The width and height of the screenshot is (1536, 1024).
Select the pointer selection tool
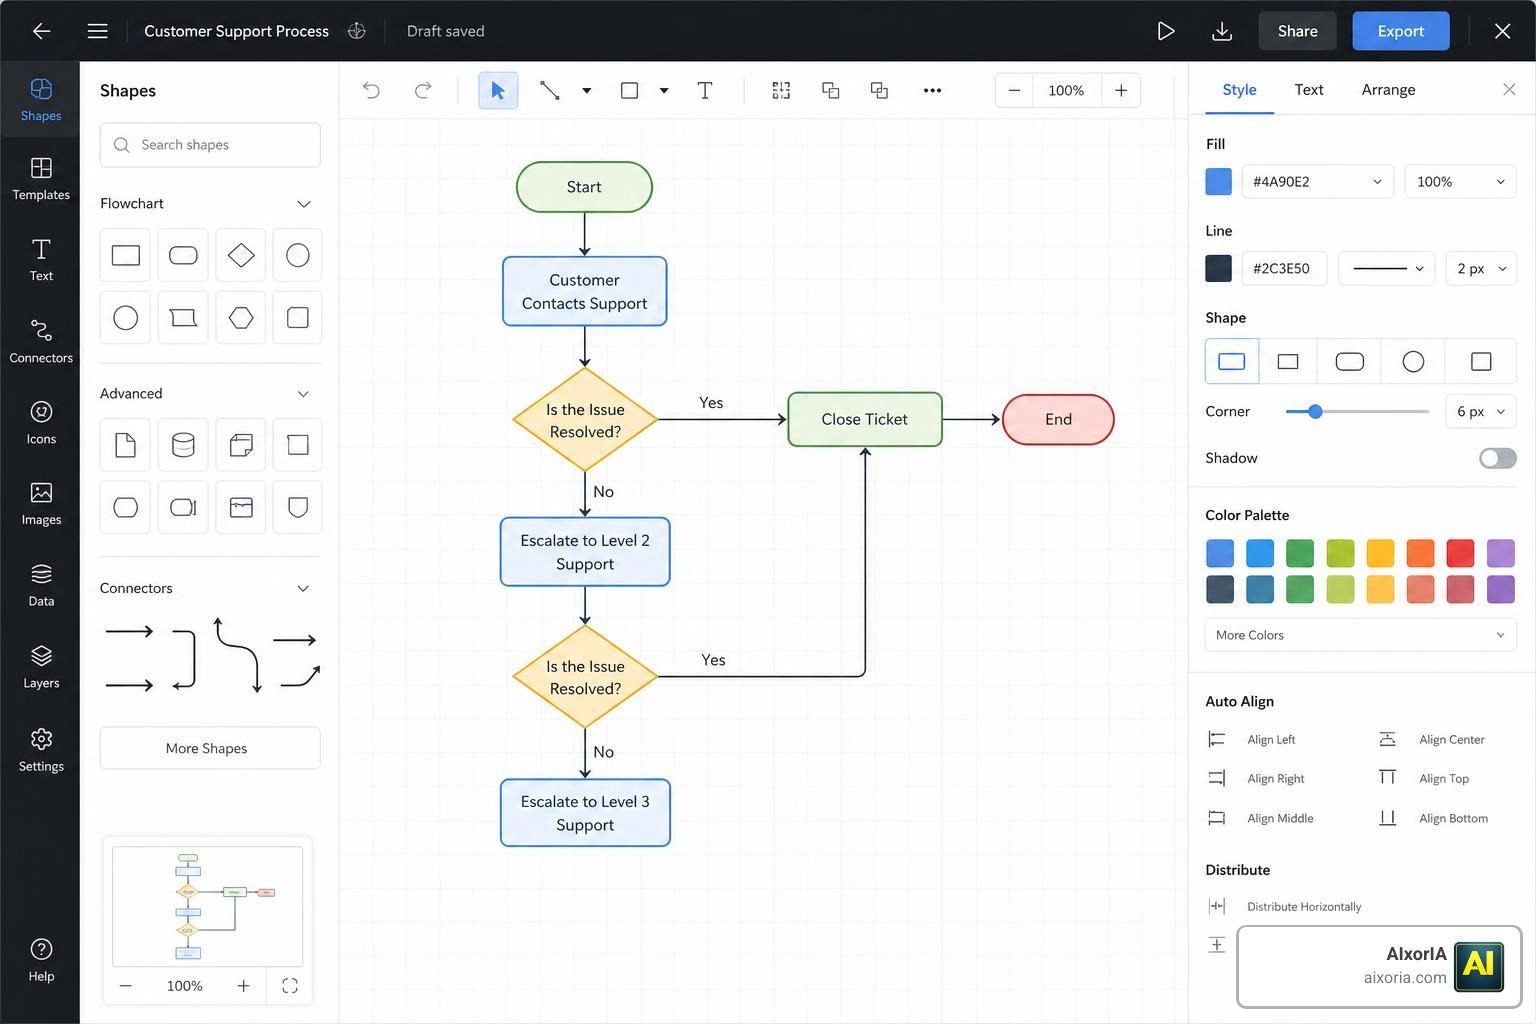498,90
